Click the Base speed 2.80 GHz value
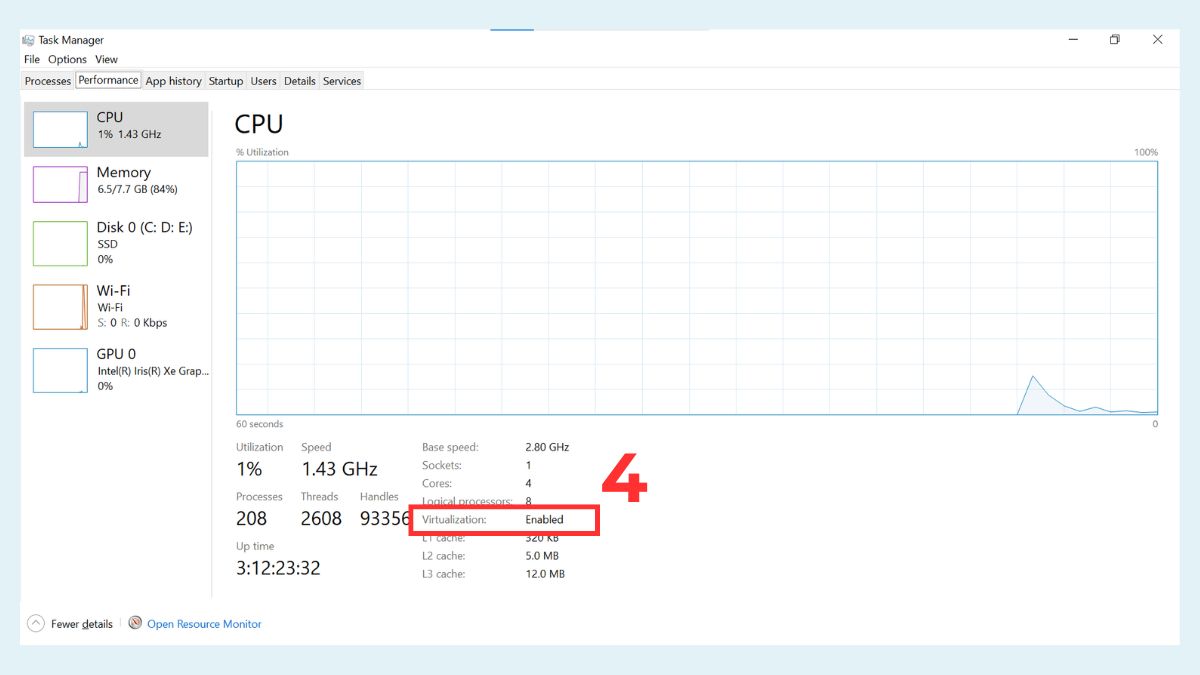This screenshot has height=675, width=1200. [x=547, y=447]
